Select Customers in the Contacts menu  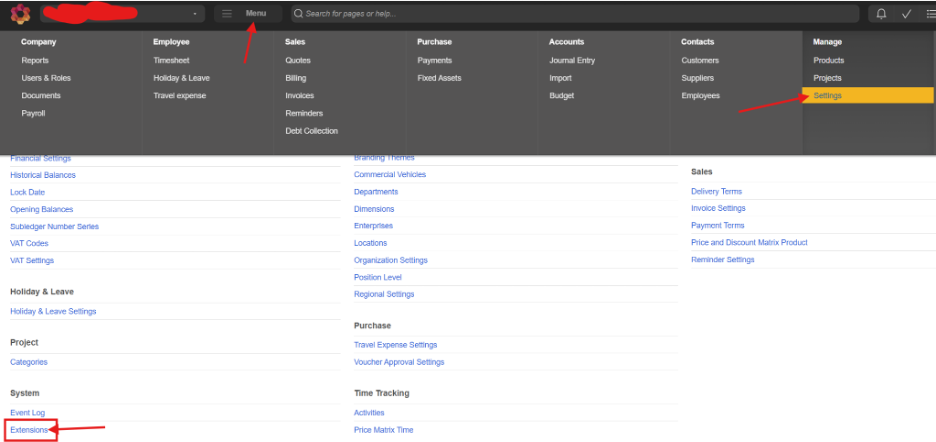pos(700,61)
